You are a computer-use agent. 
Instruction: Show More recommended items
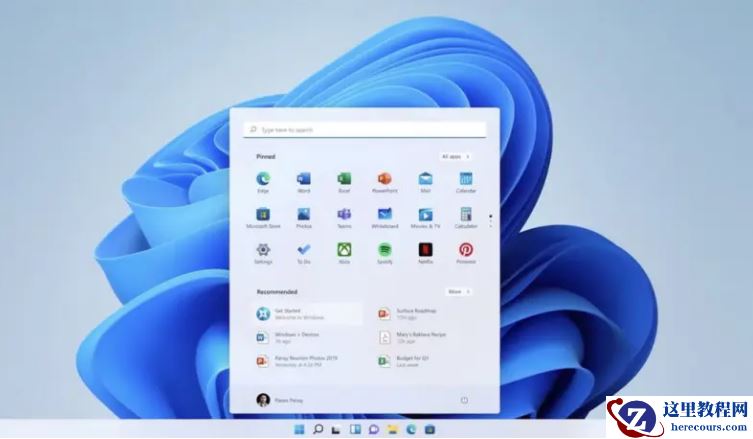pyautogui.click(x=459, y=292)
